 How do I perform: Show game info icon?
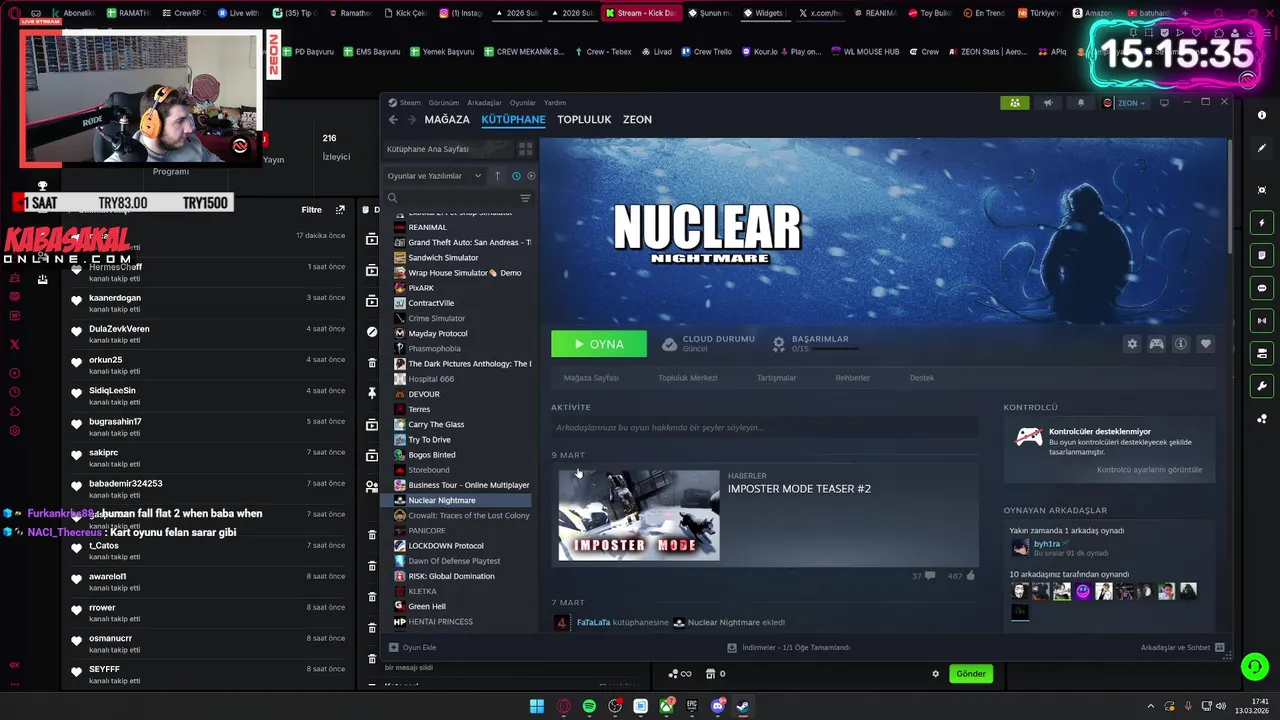coord(1180,344)
